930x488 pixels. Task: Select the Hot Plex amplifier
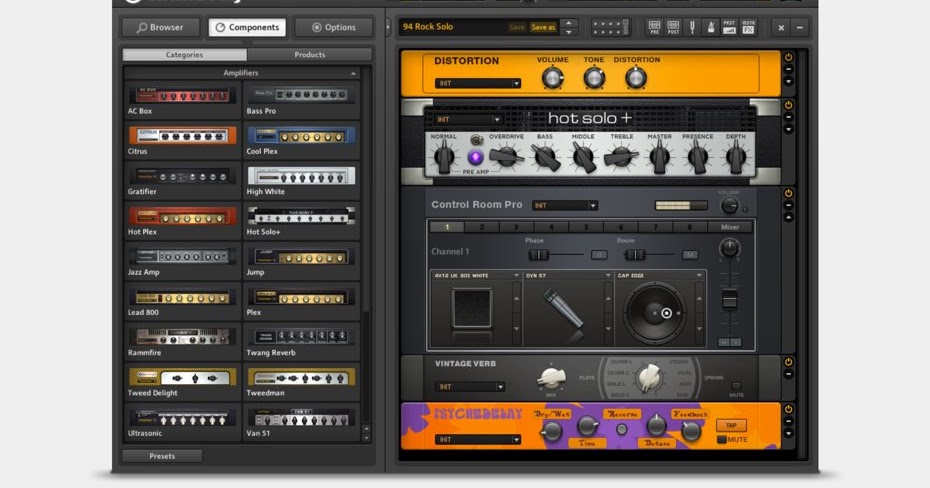coord(182,221)
